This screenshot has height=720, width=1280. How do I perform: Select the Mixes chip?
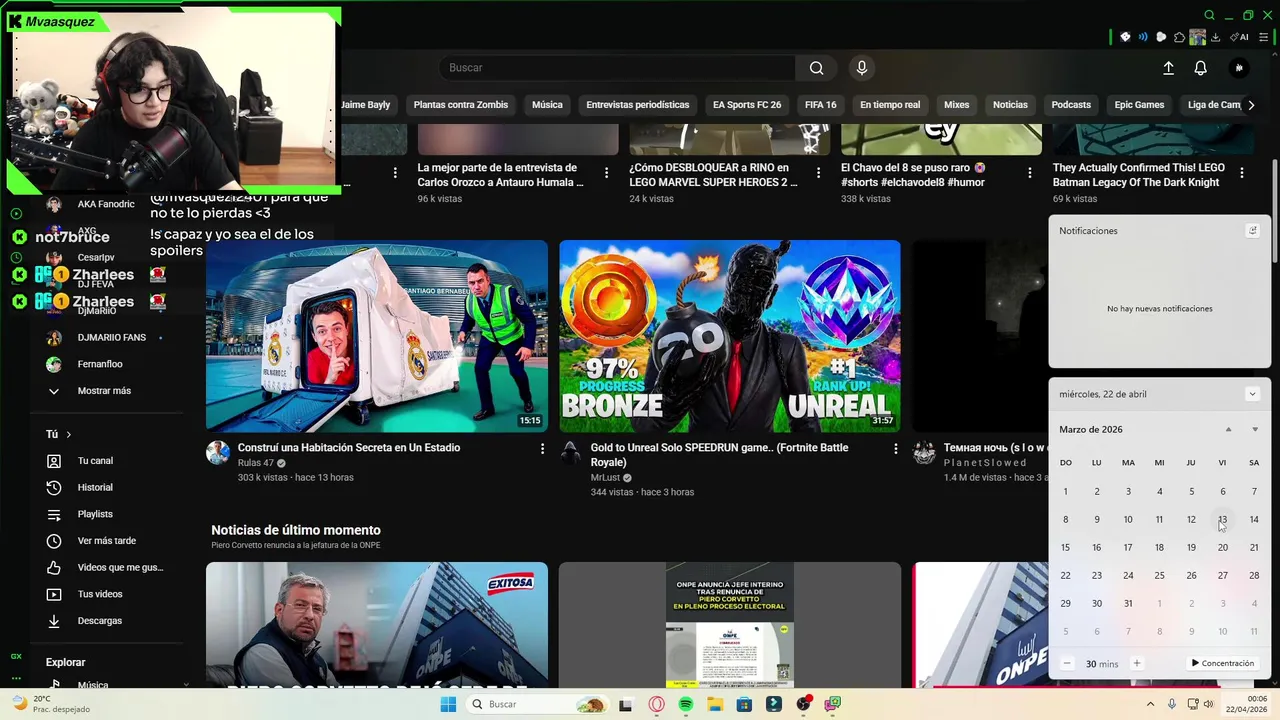coord(957,105)
